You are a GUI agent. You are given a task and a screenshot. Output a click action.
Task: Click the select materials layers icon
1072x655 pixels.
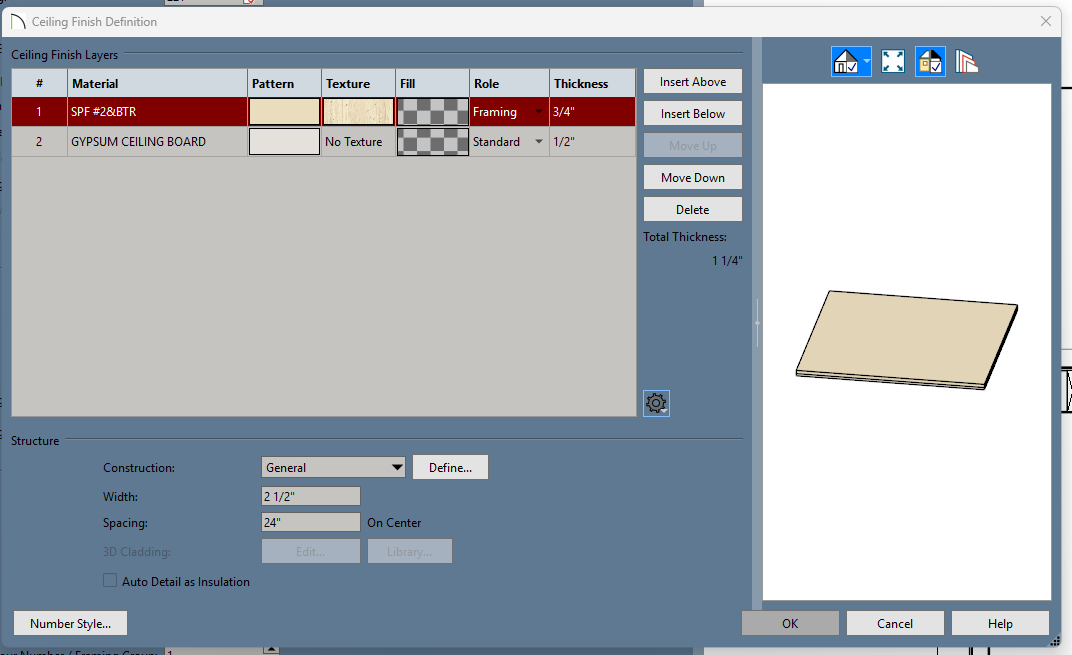pyautogui.click(x=967, y=62)
